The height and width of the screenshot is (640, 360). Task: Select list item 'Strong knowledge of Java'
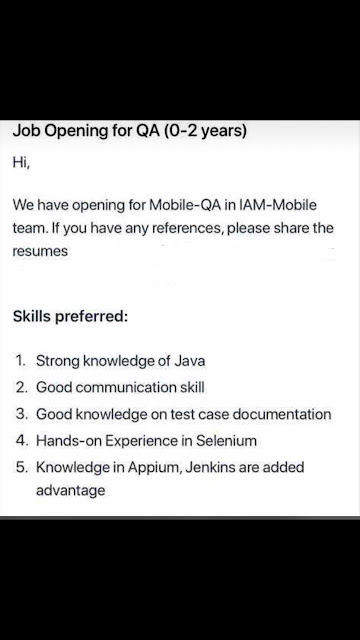[120, 361]
